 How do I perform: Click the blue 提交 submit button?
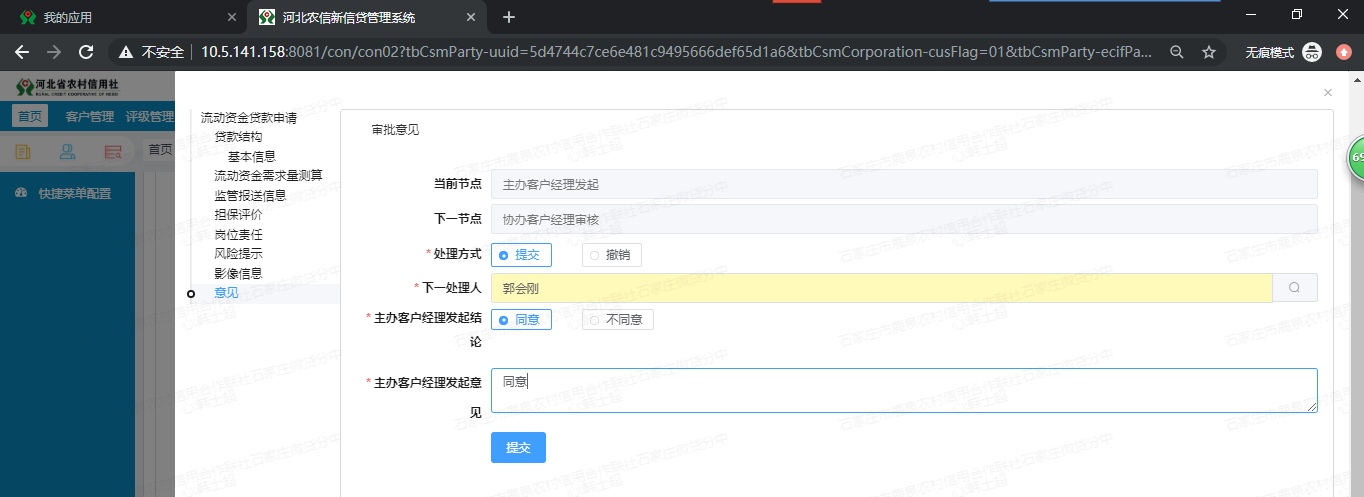pyautogui.click(x=518, y=447)
